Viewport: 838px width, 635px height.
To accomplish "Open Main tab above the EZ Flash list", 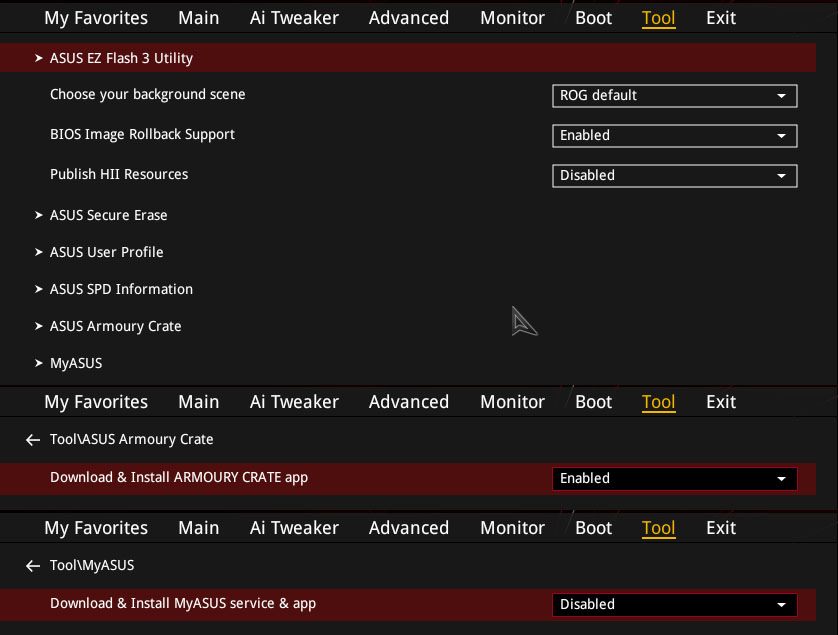I will click(199, 18).
